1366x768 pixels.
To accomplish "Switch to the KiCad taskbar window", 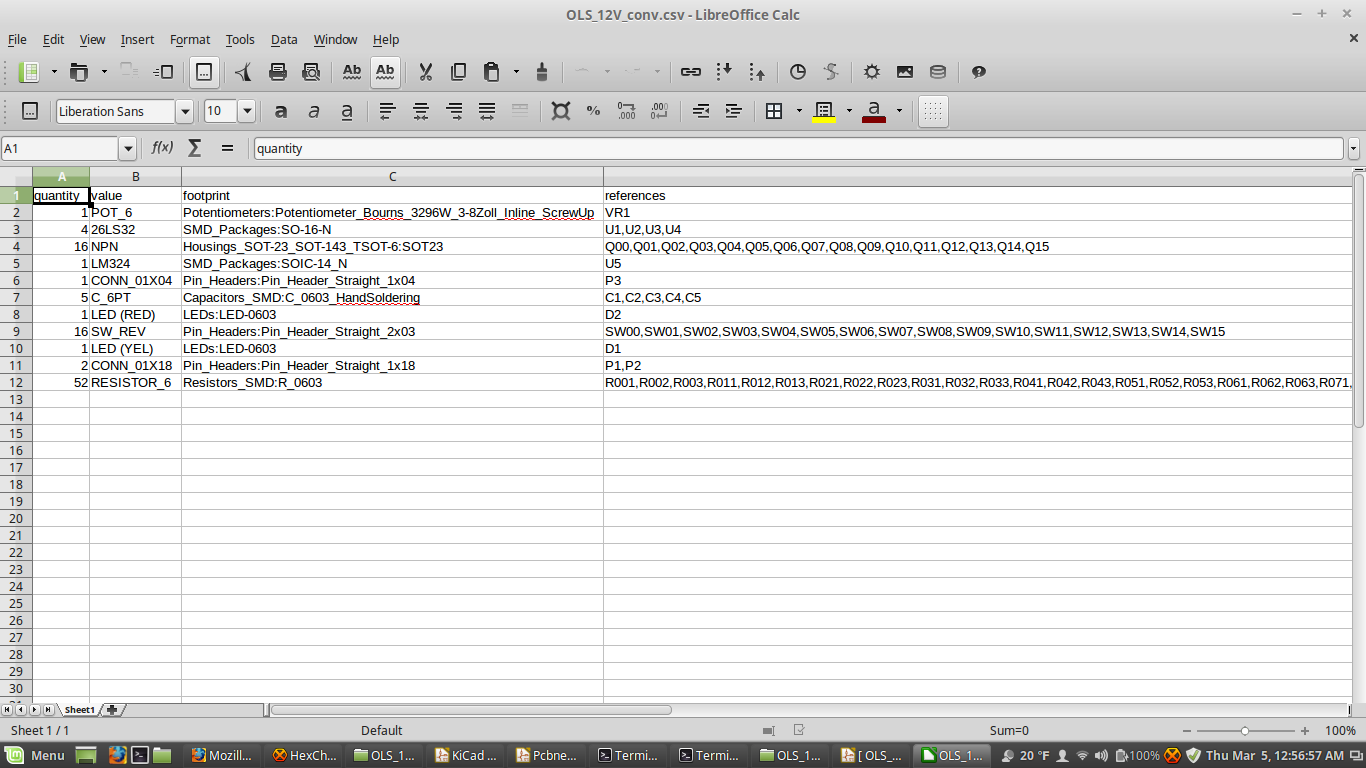I will click(467, 755).
